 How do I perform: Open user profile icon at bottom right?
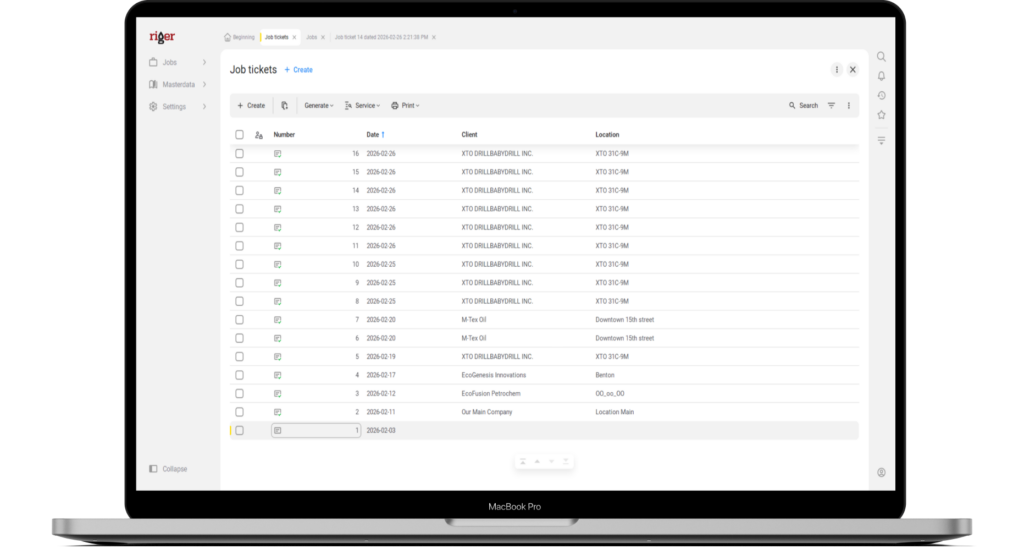(x=881, y=472)
